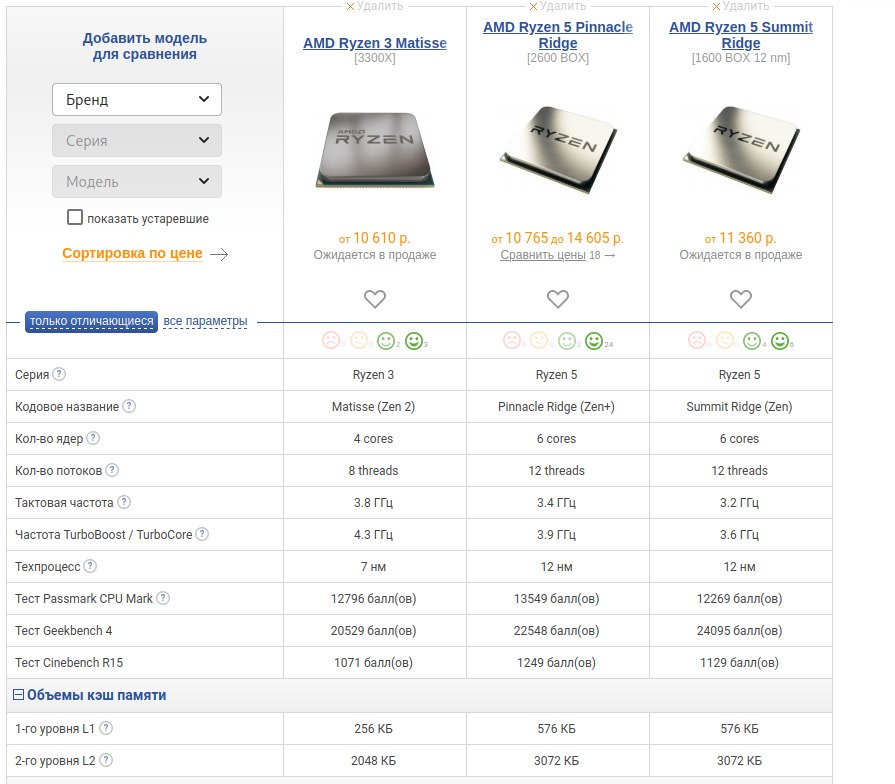Remove Ryzen 5 Summit Ridge with Удалить
Viewport: 895px width, 784px height.
pos(740,6)
